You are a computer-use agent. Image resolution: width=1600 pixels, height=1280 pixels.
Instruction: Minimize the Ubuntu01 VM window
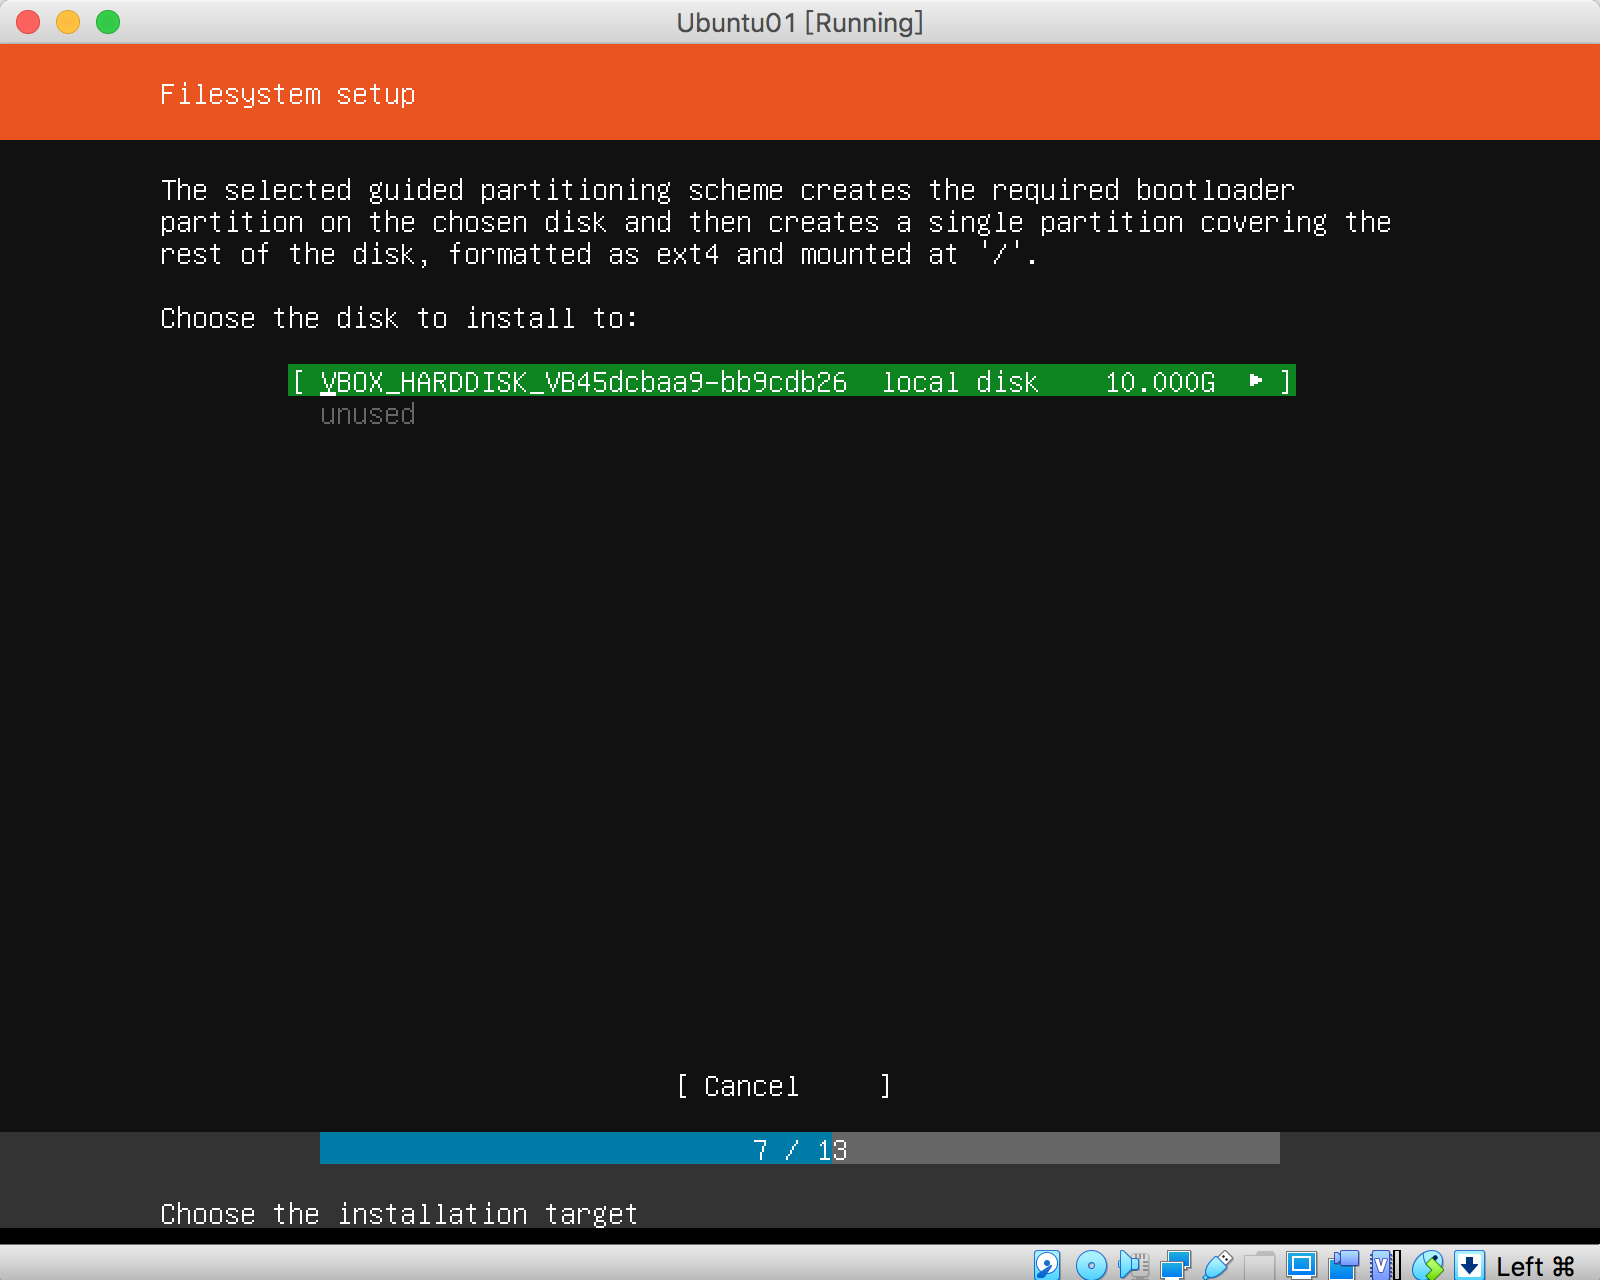(x=68, y=22)
